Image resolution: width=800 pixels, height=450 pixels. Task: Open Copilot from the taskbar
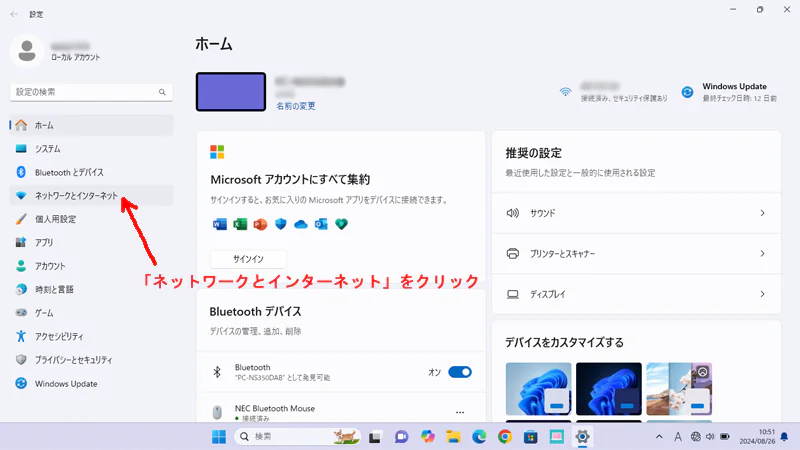point(428,437)
